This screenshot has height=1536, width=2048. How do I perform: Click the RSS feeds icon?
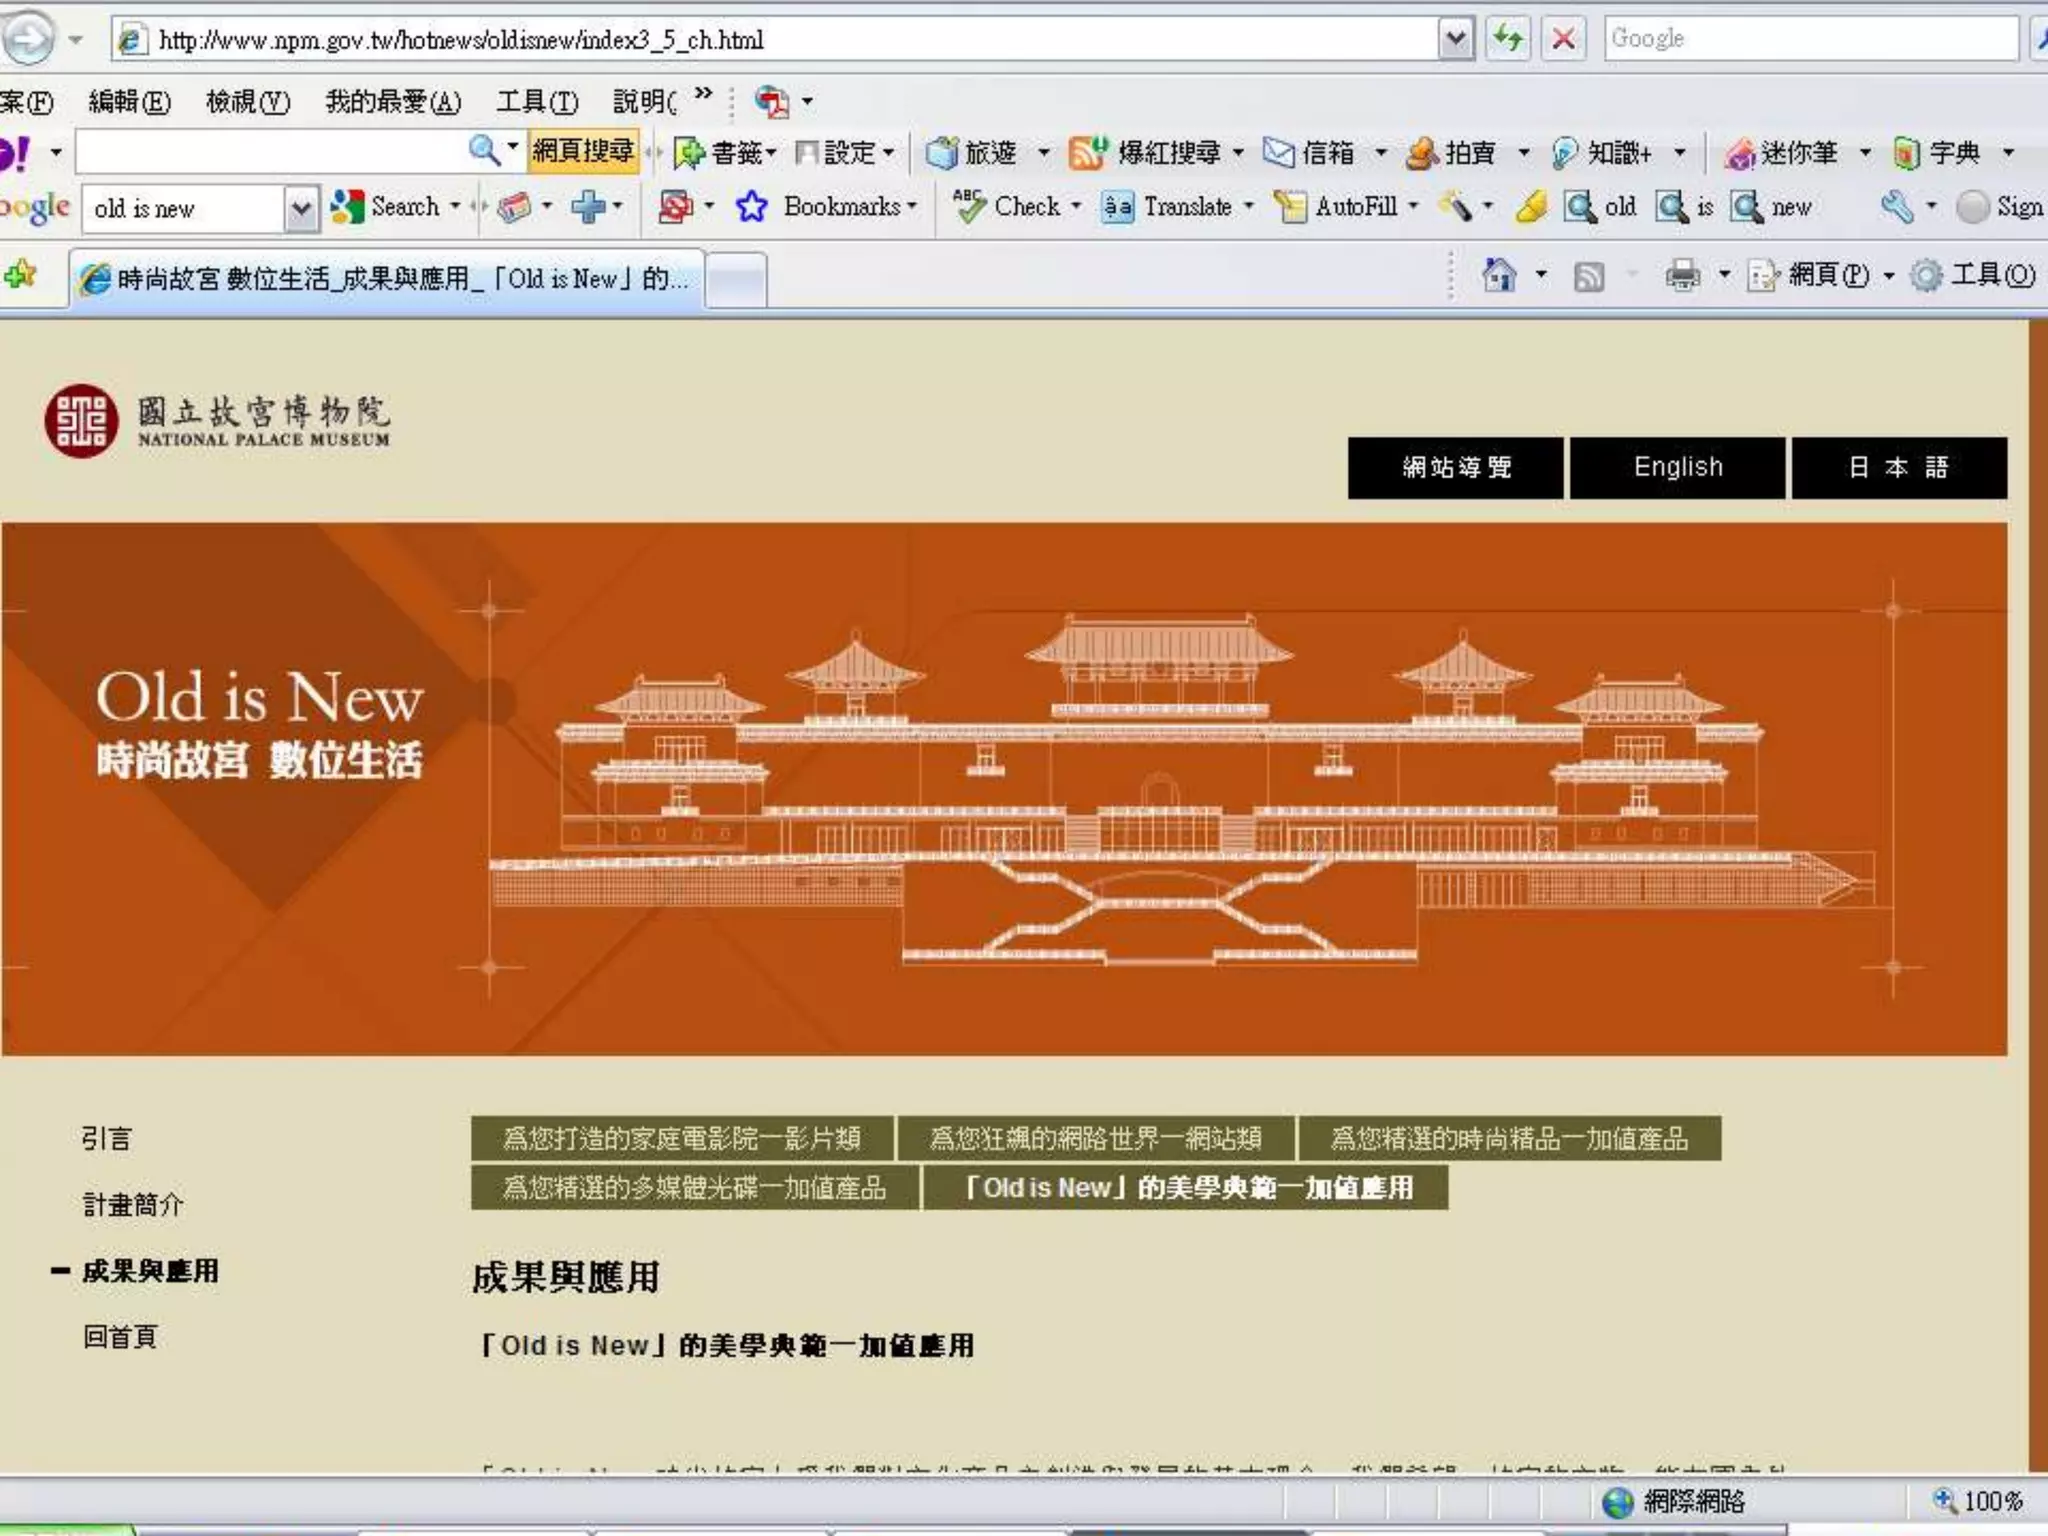point(1588,276)
